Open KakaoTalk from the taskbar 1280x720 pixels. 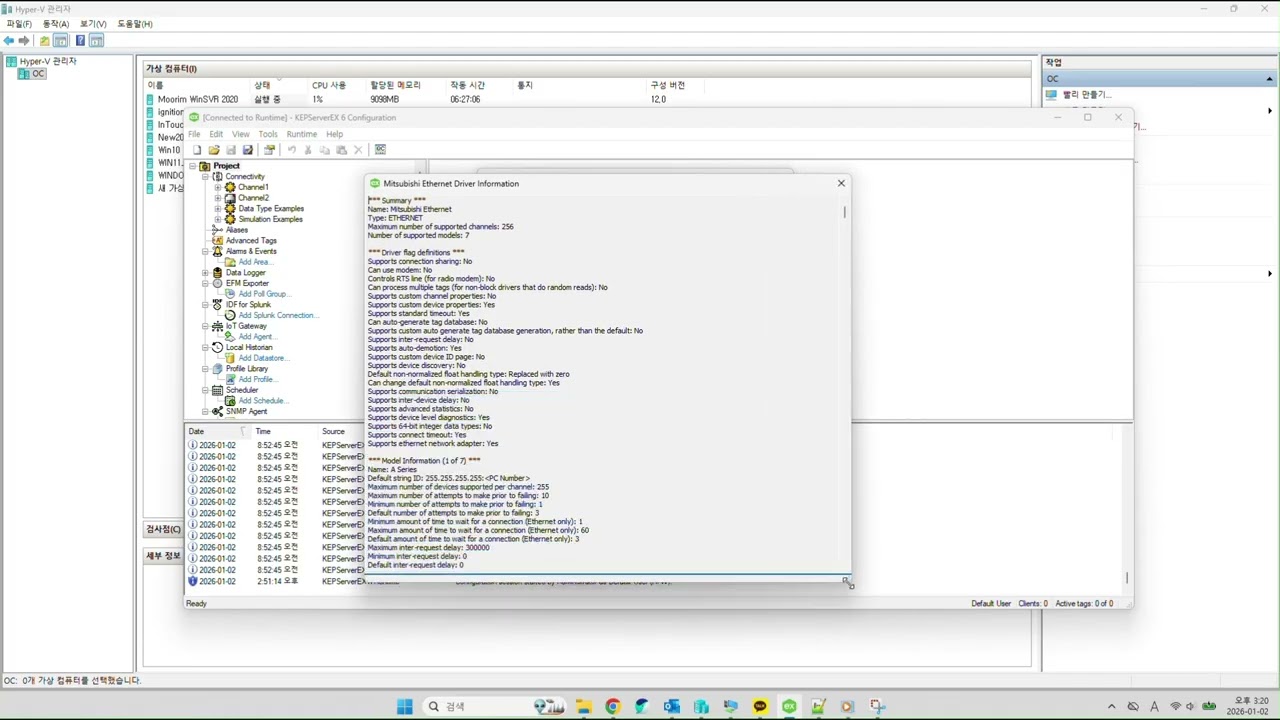(761, 706)
